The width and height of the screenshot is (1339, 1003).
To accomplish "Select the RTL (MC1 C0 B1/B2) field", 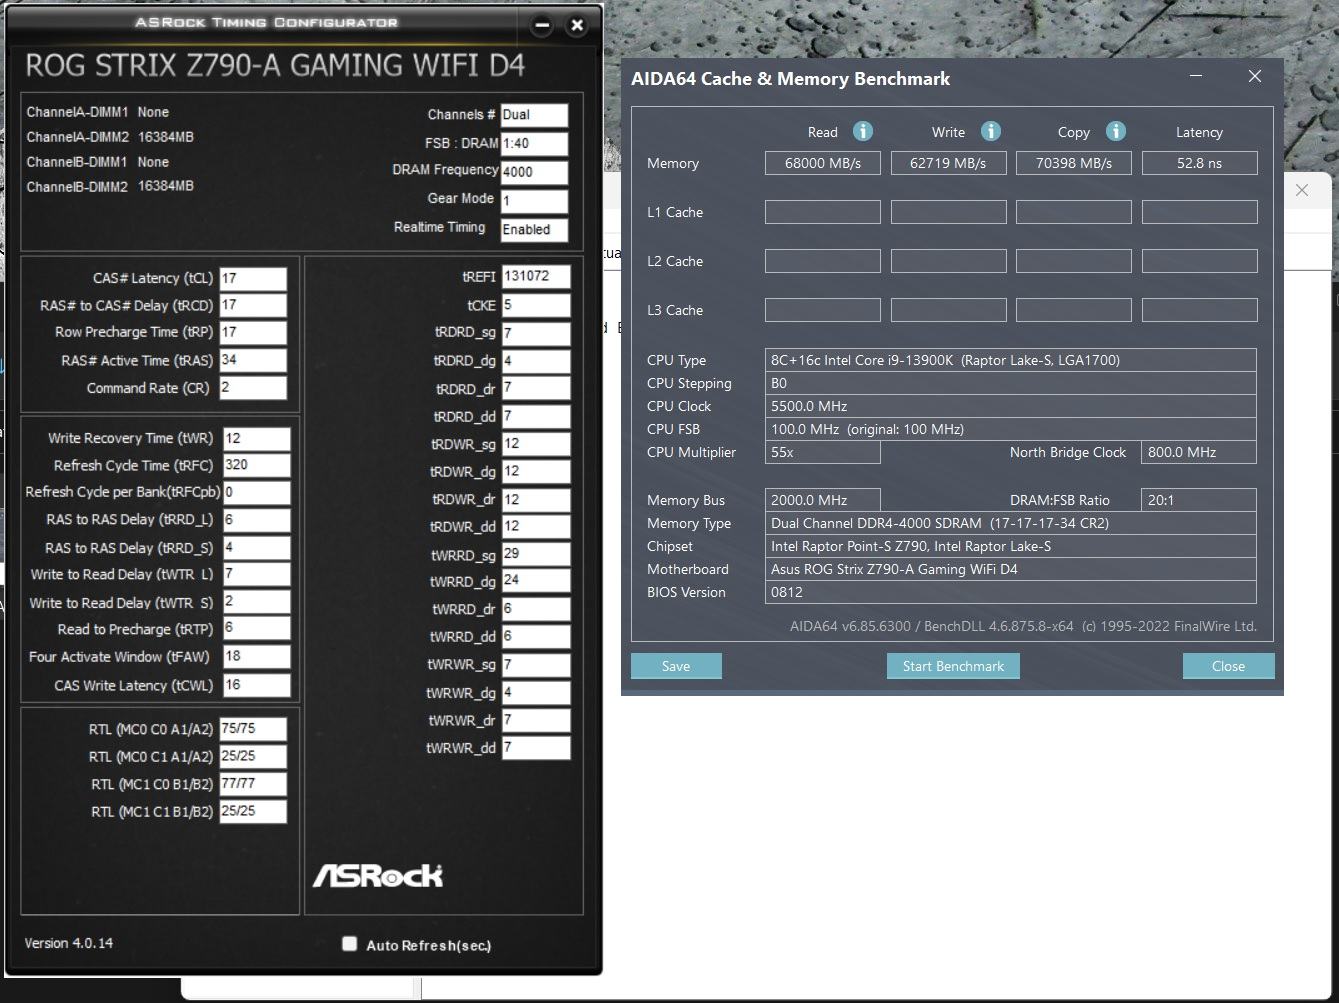I will coord(253,784).
